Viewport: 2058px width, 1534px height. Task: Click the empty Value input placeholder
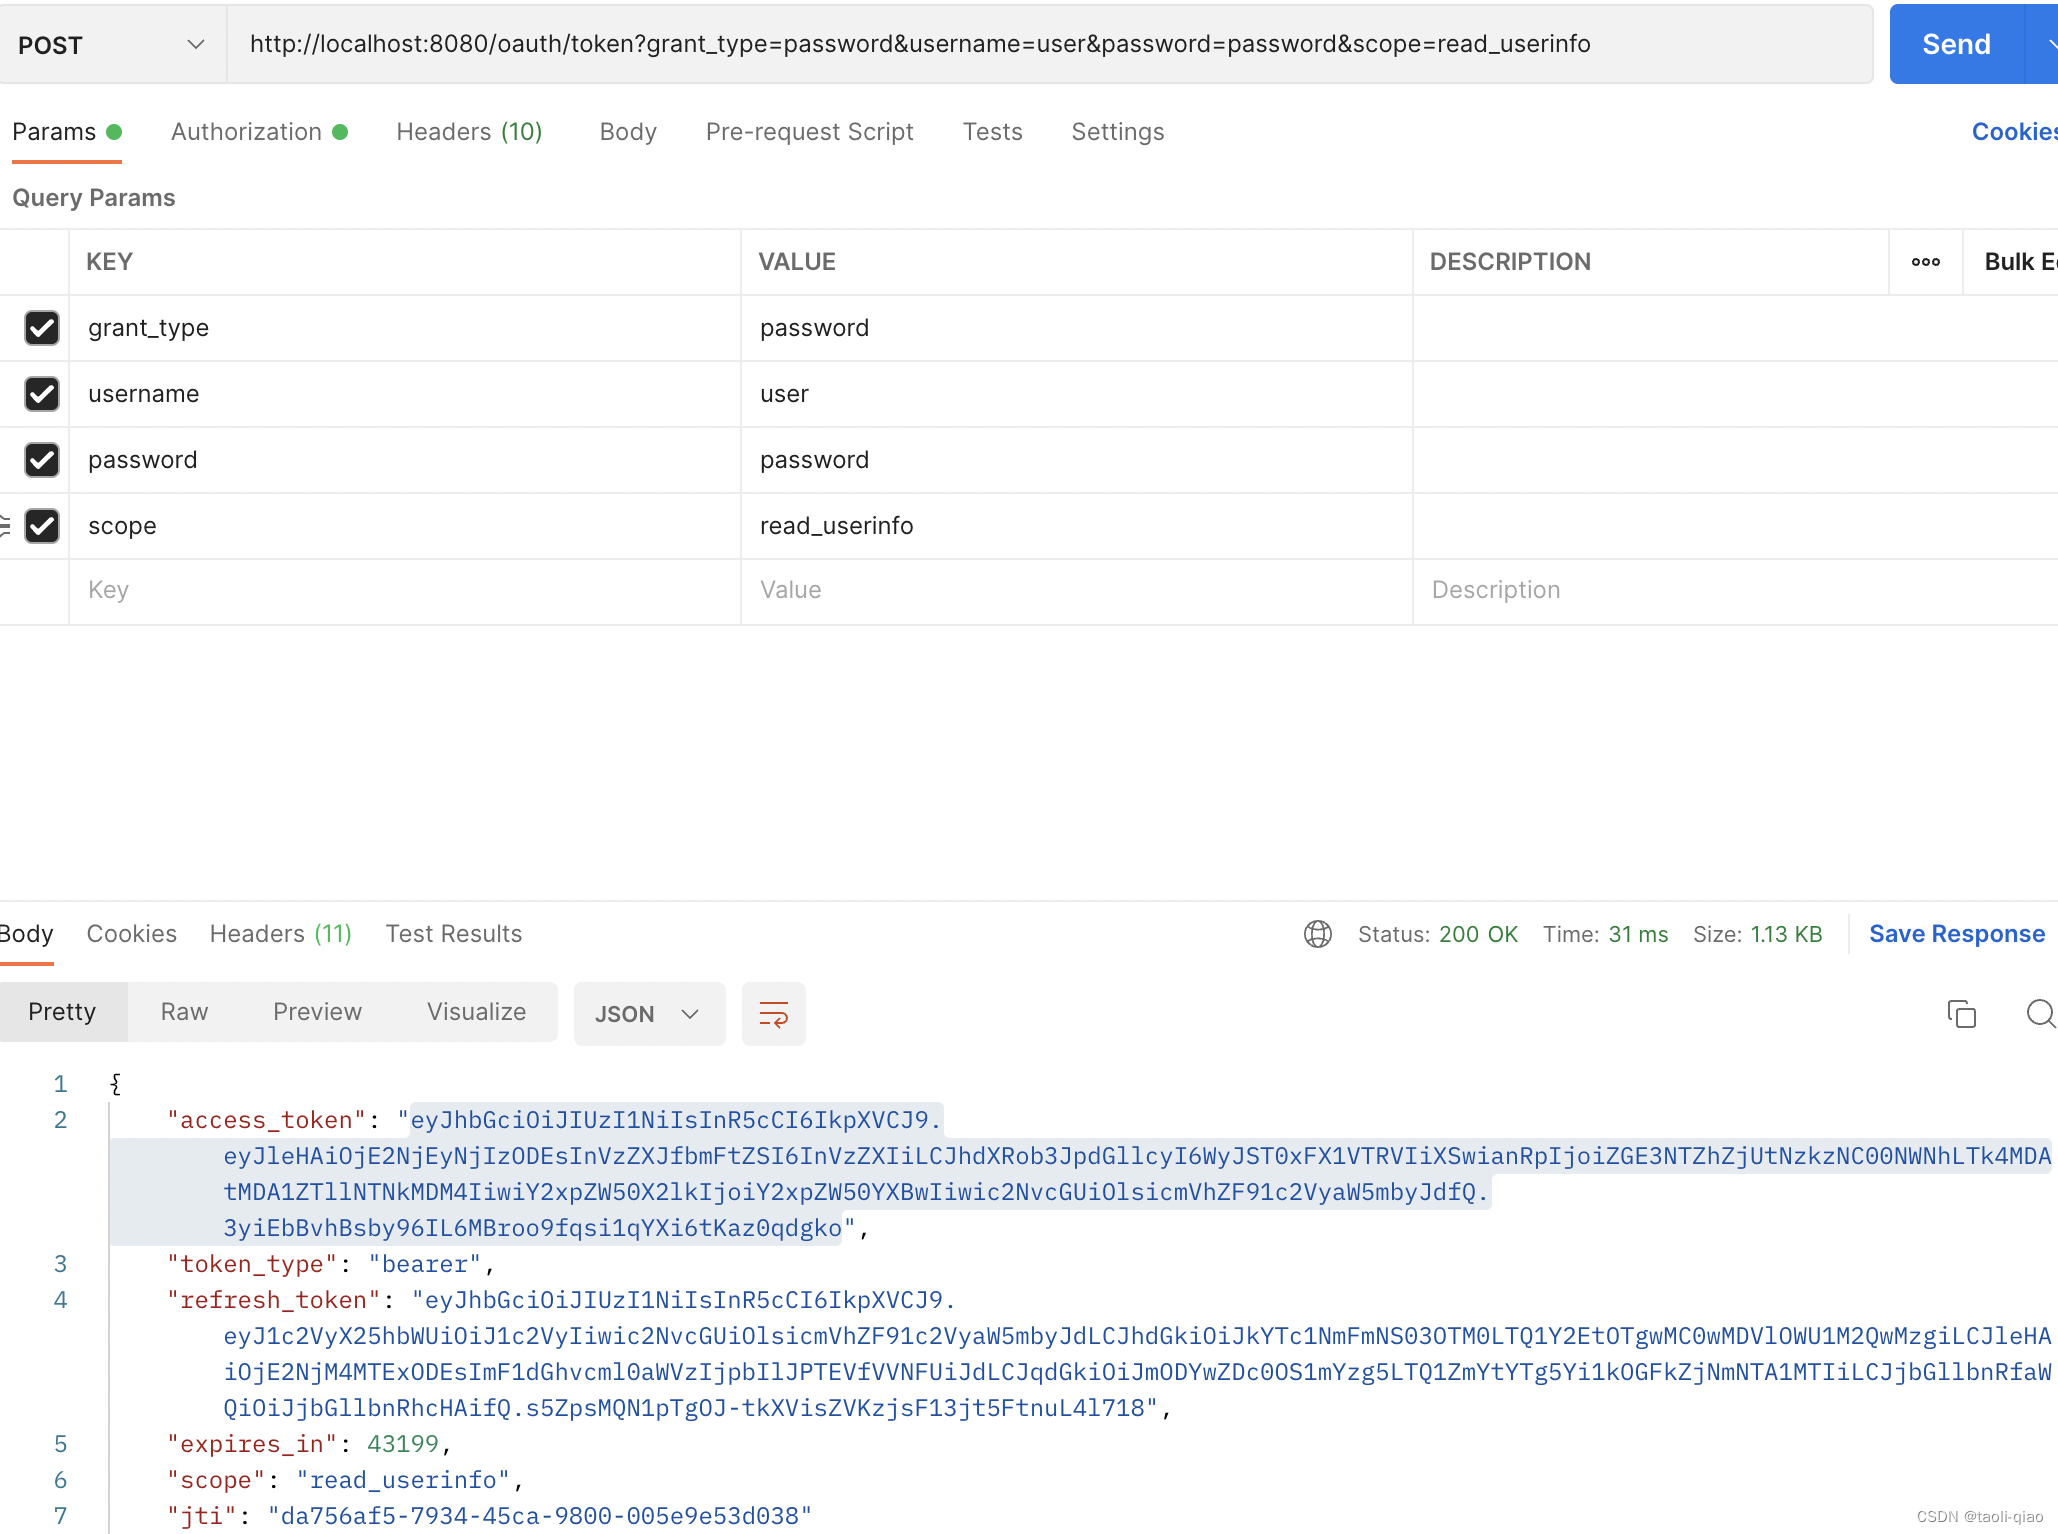1076,590
